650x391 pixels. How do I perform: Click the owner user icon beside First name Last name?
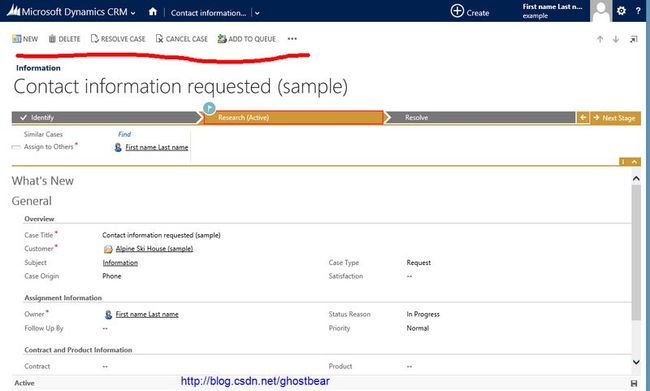(x=108, y=315)
